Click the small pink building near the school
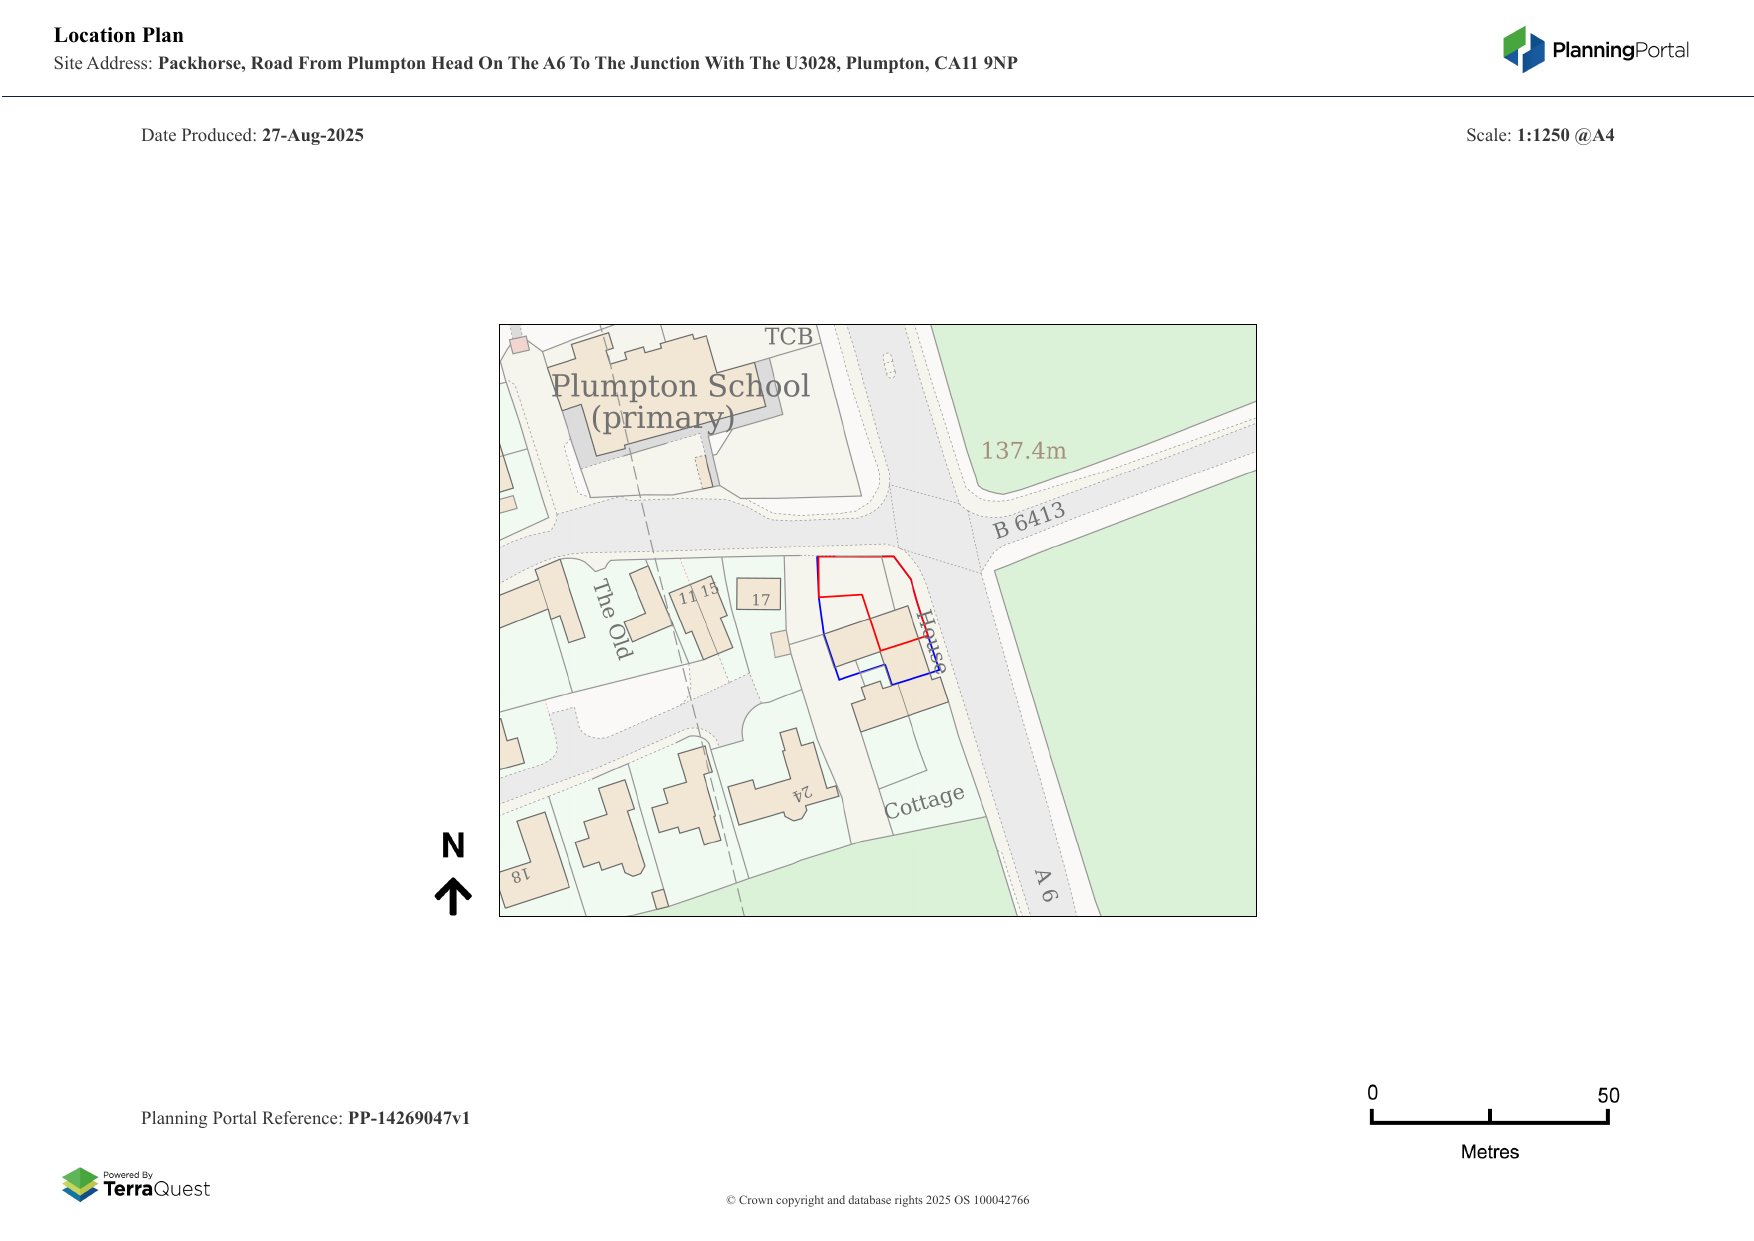 click(519, 345)
